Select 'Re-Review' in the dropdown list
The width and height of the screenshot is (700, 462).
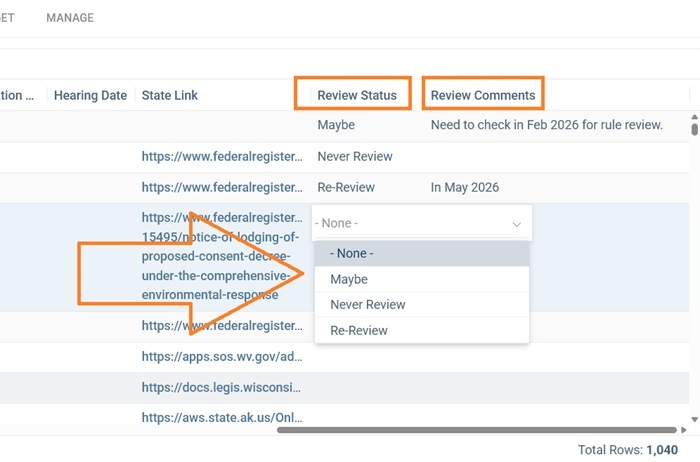(x=358, y=331)
